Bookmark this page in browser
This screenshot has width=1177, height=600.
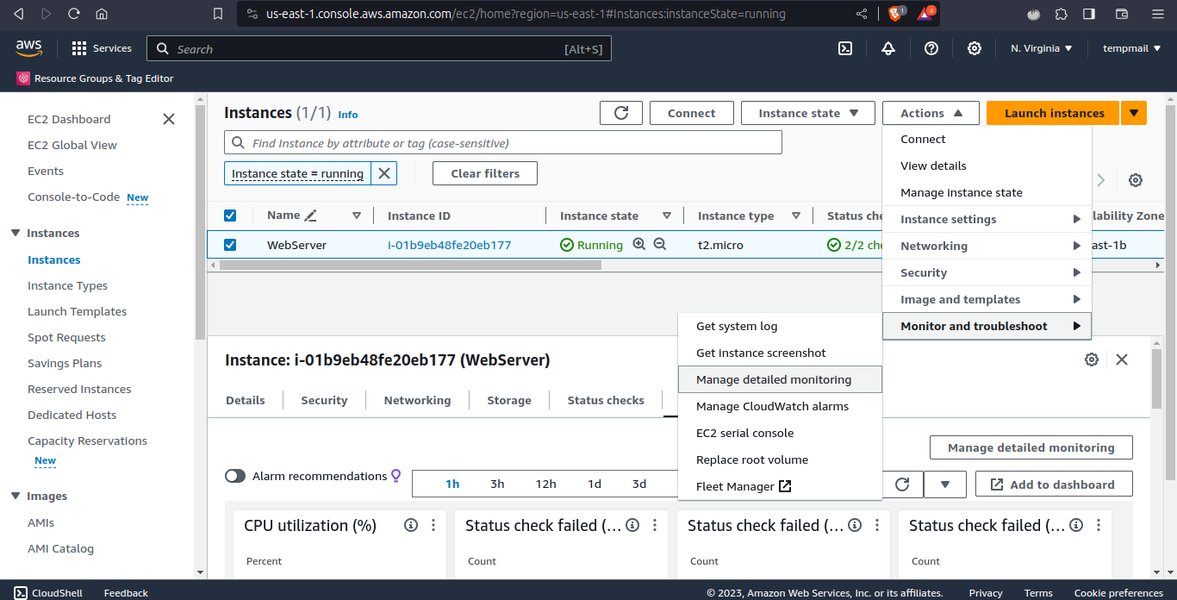point(218,14)
